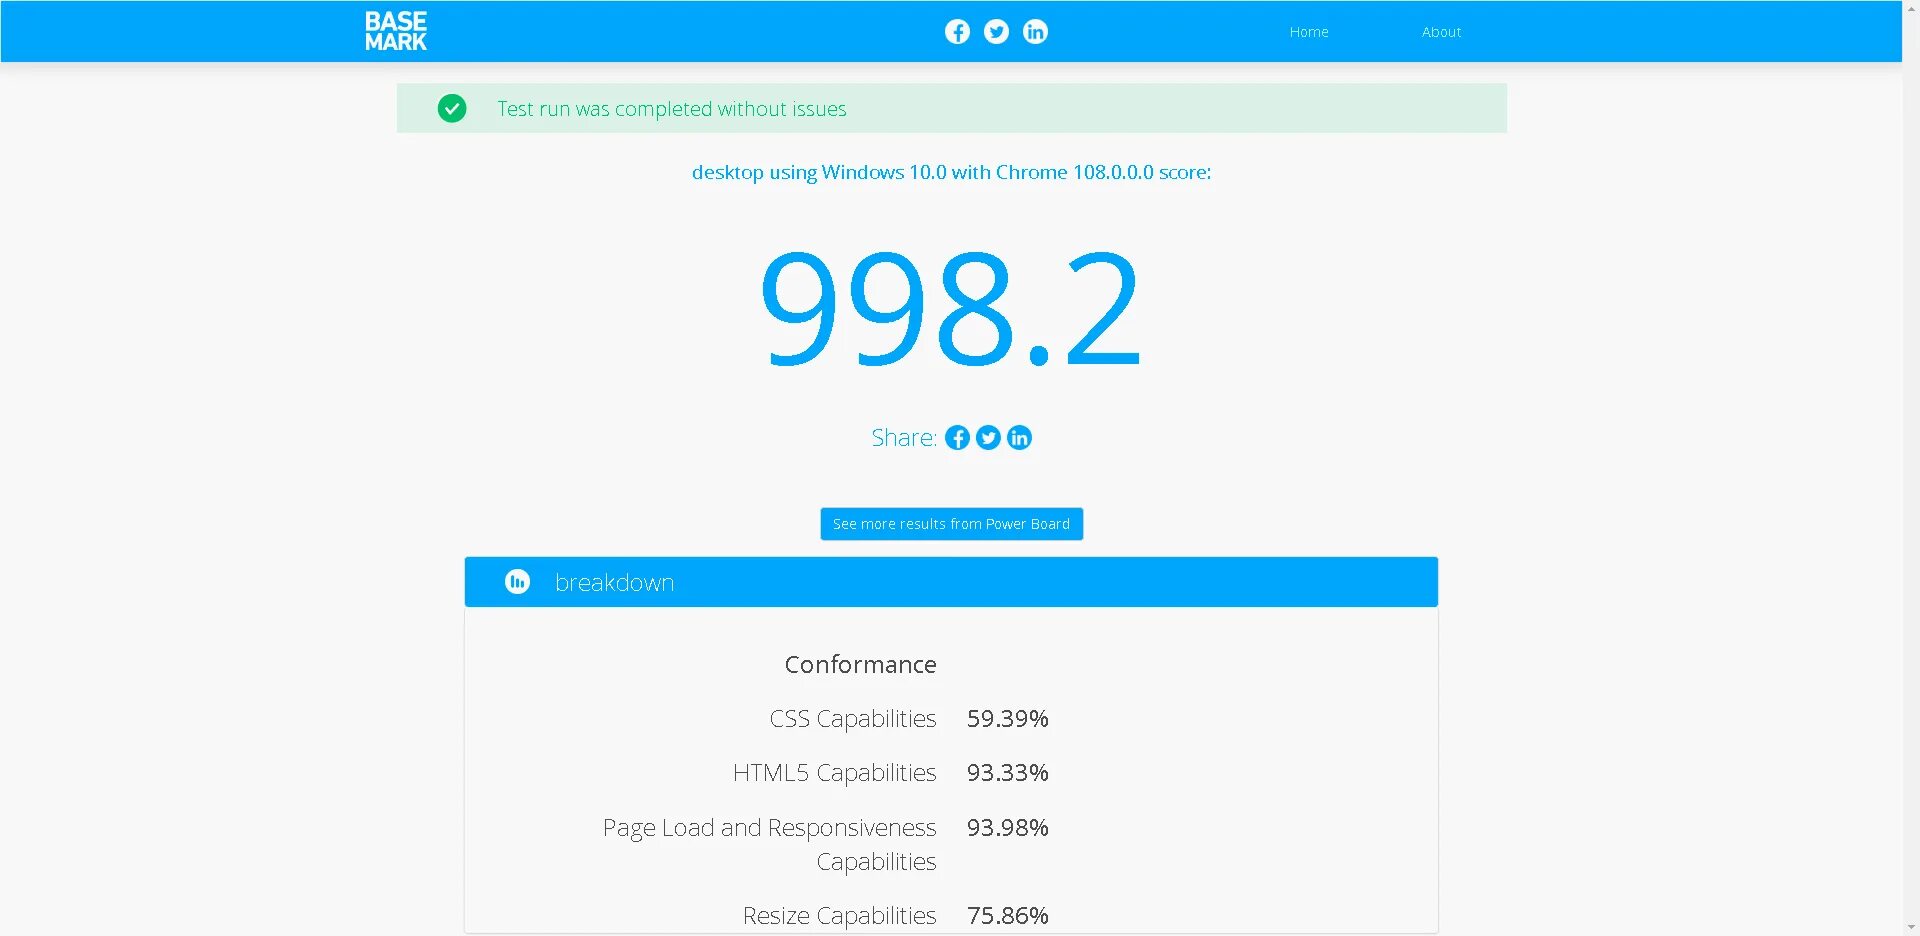Screen dimensions: 1920x936
Task: Open LinkedIn icon in the header
Action: click(x=1035, y=32)
